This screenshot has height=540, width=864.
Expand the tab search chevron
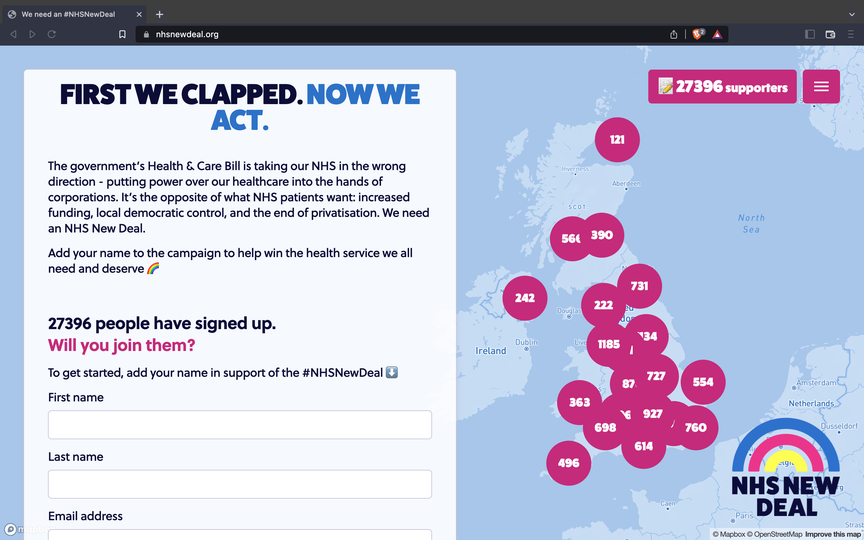[x=850, y=14]
